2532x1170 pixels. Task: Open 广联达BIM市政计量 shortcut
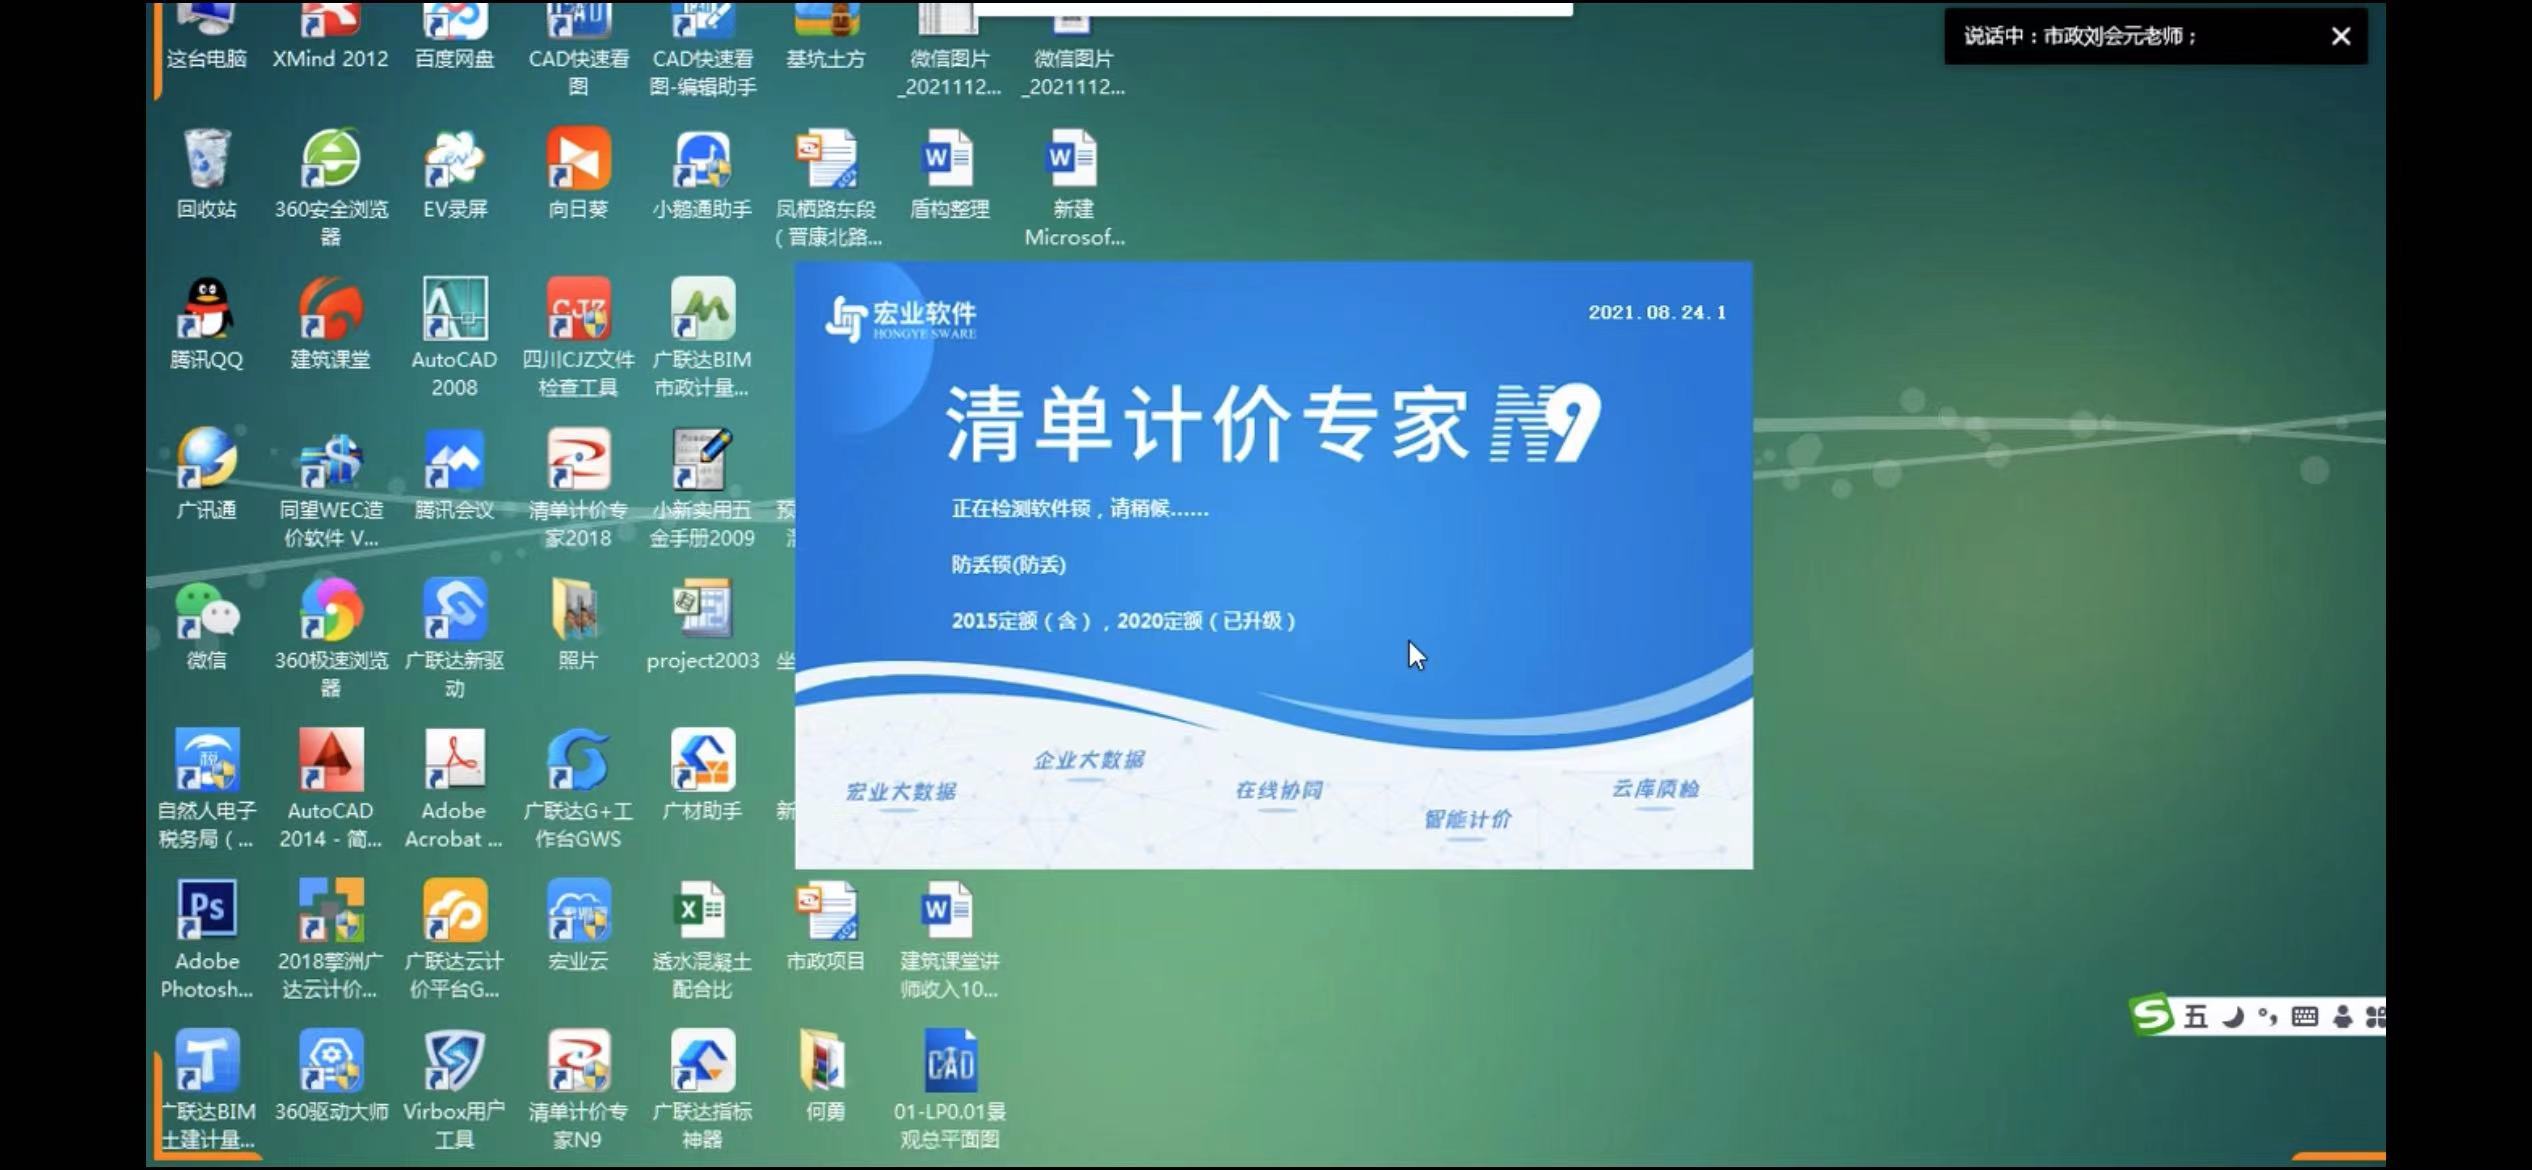coord(702,338)
